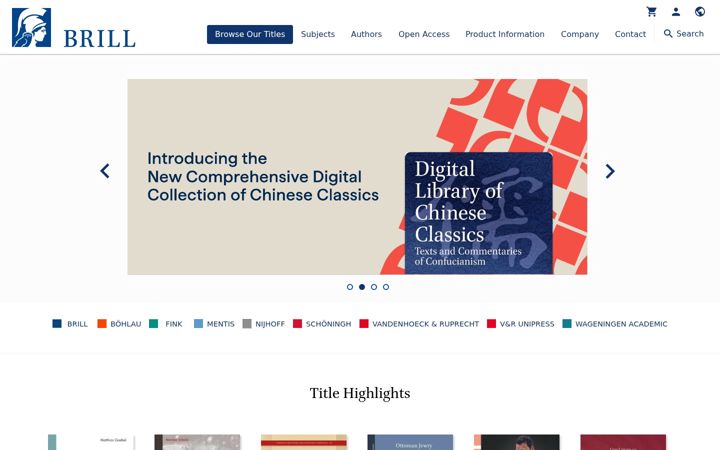Open the FINK imprint link
The width and height of the screenshot is (720, 450).
coord(174,324)
